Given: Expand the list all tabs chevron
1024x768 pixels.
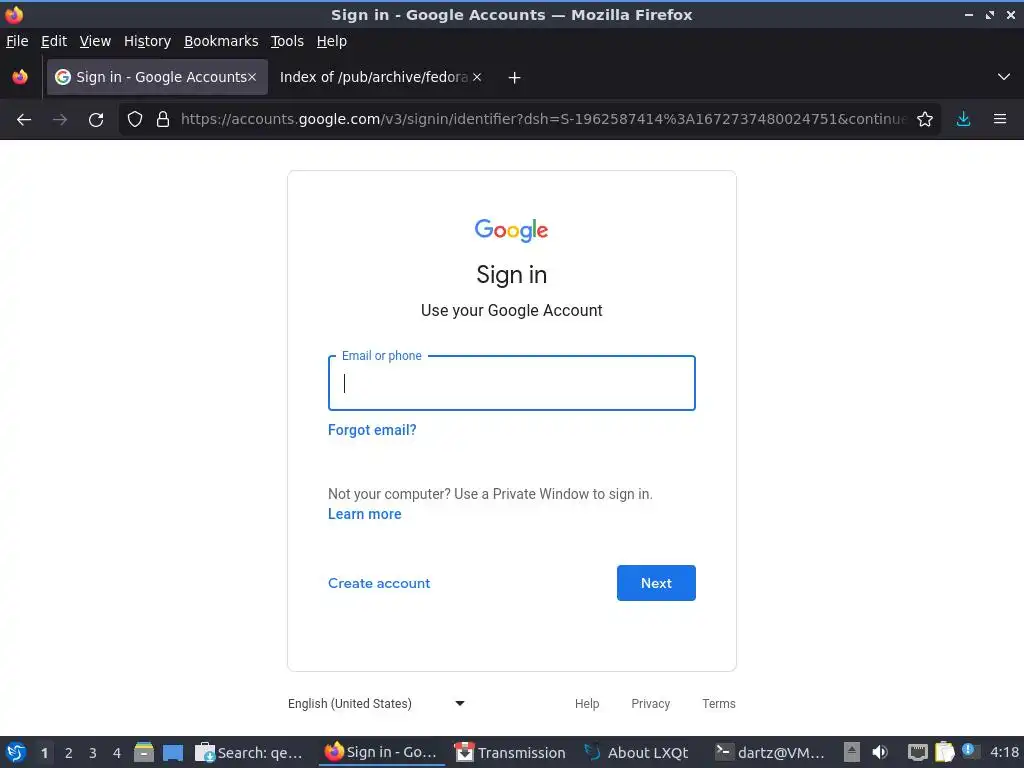Looking at the screenshot, I should 1004,77.
